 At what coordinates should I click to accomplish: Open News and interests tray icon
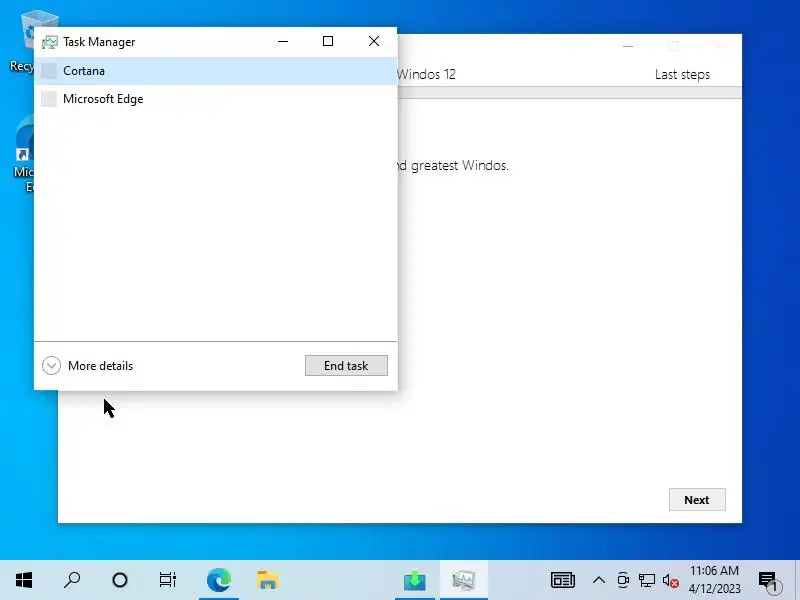coord(563,580)
